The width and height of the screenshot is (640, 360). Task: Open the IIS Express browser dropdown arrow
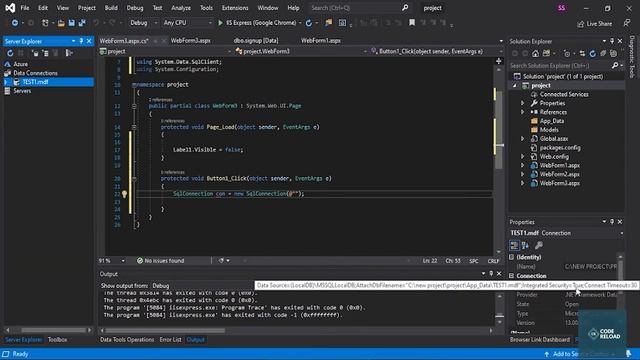tap(300, 23)
